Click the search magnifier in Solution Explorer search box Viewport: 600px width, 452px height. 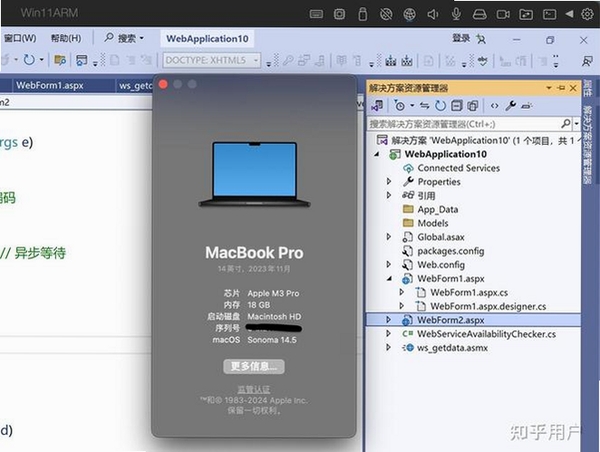coord(566,124)
